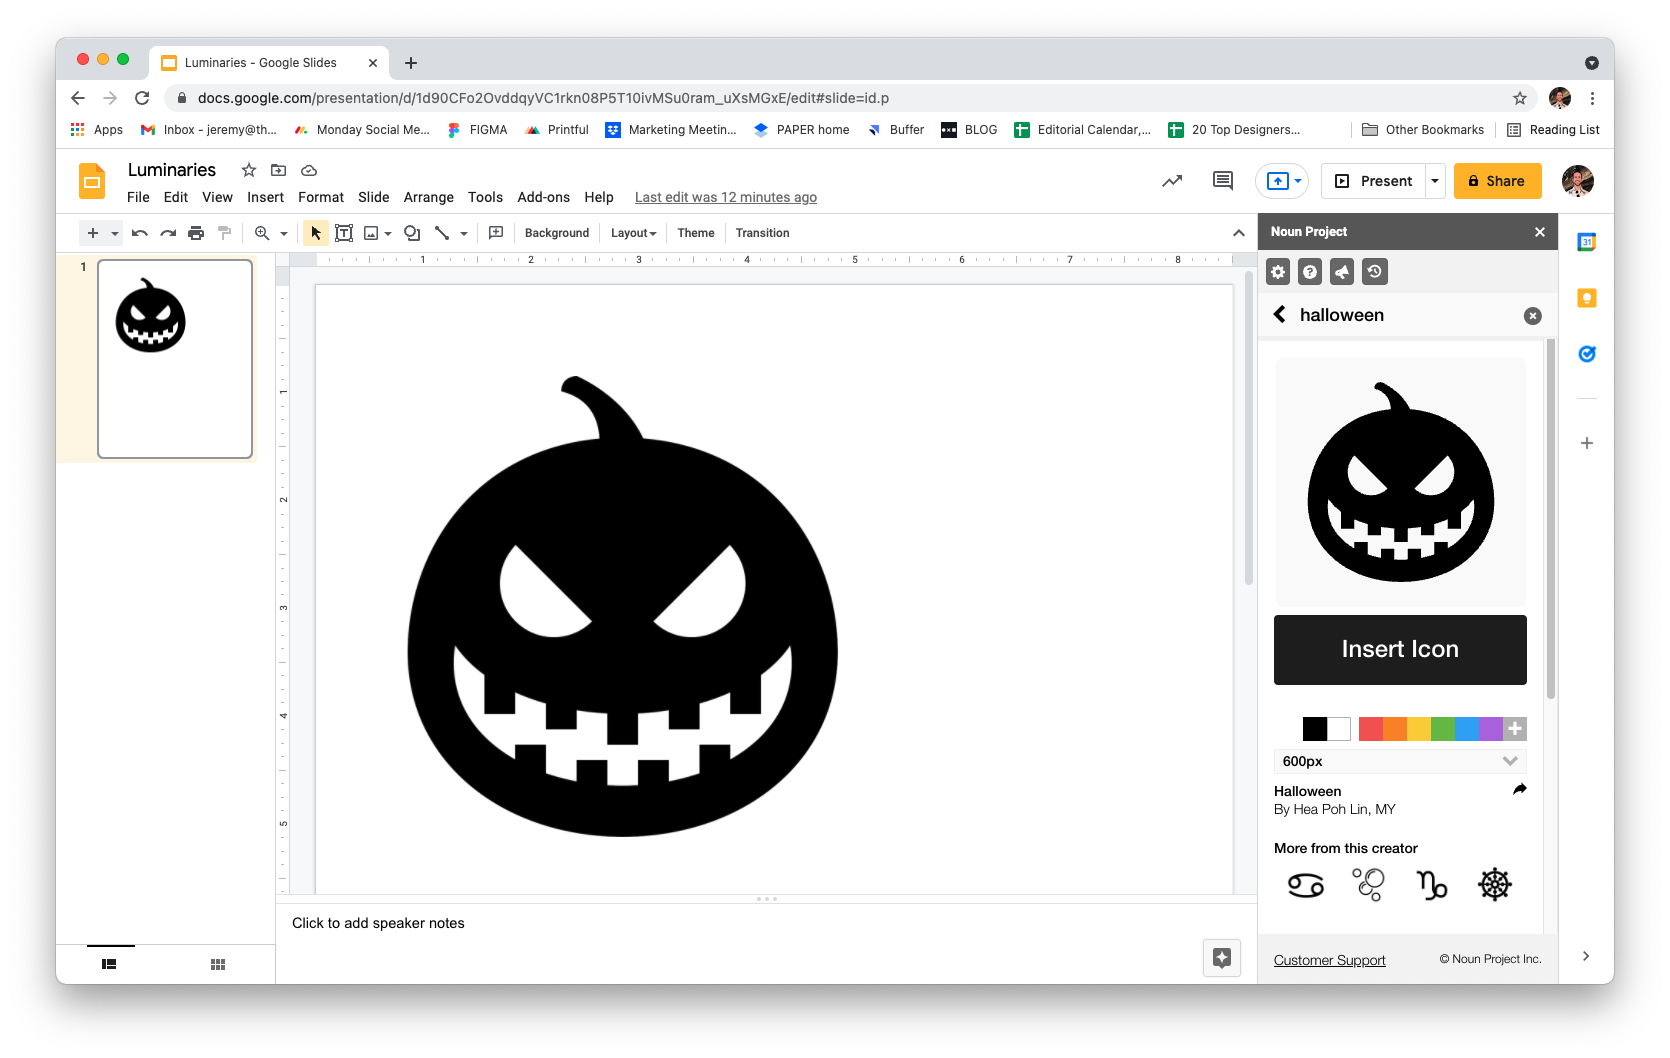Star the Luminaries presentation
1670x1058 pixels.
[249, 170]
